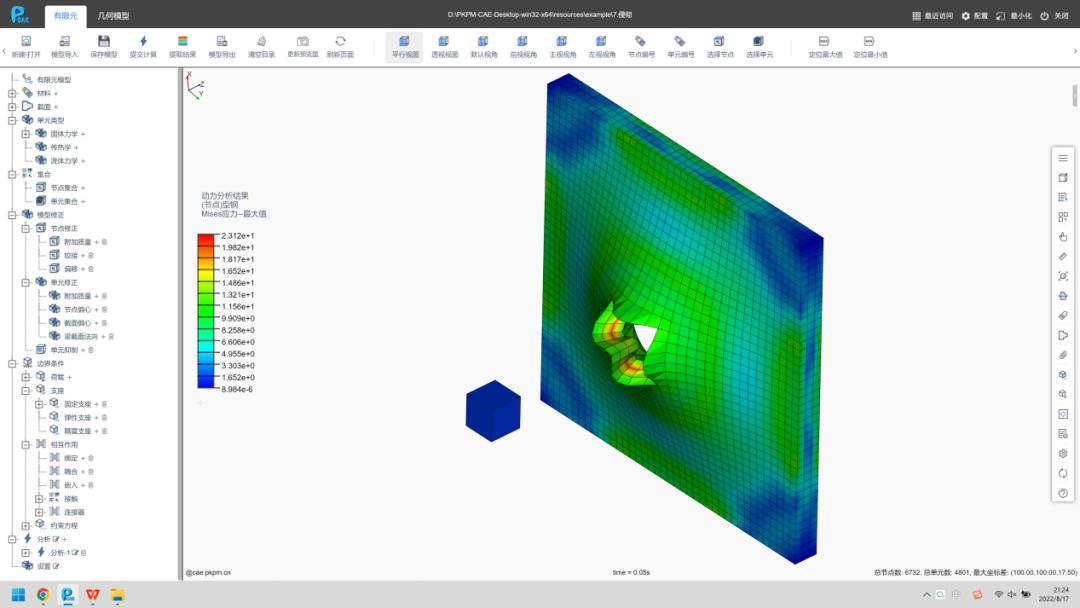Select the 有限元 tab
The image size is (1080, 608).
(65, 16)
